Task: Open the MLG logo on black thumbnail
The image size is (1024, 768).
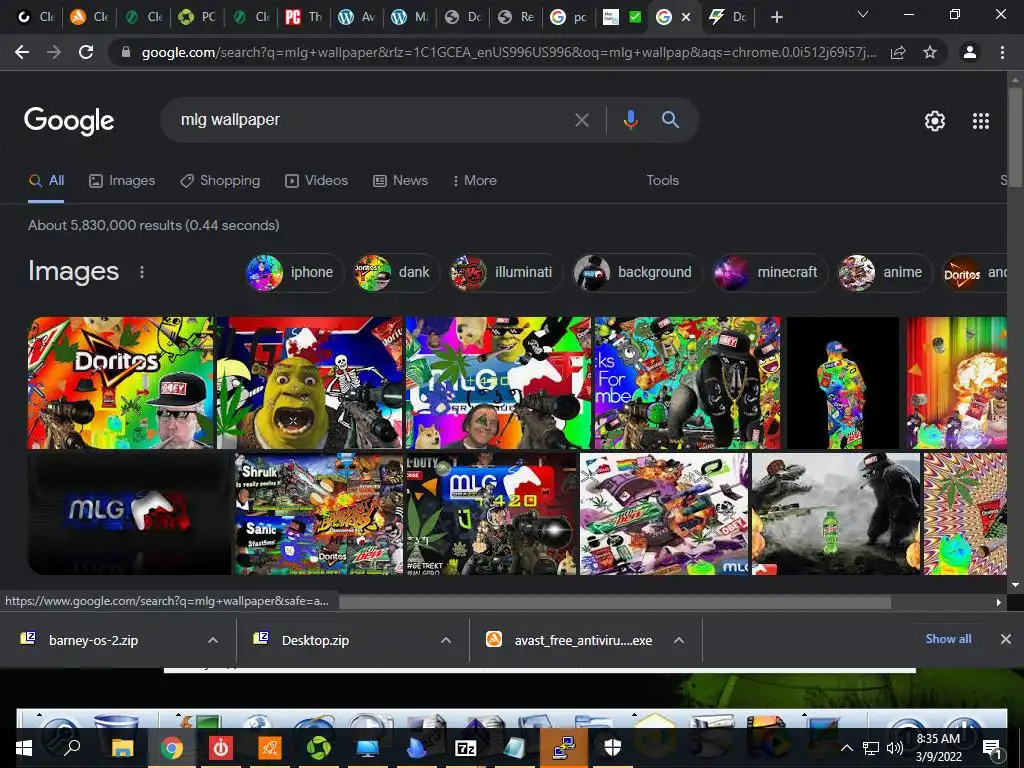Action: 129,514
